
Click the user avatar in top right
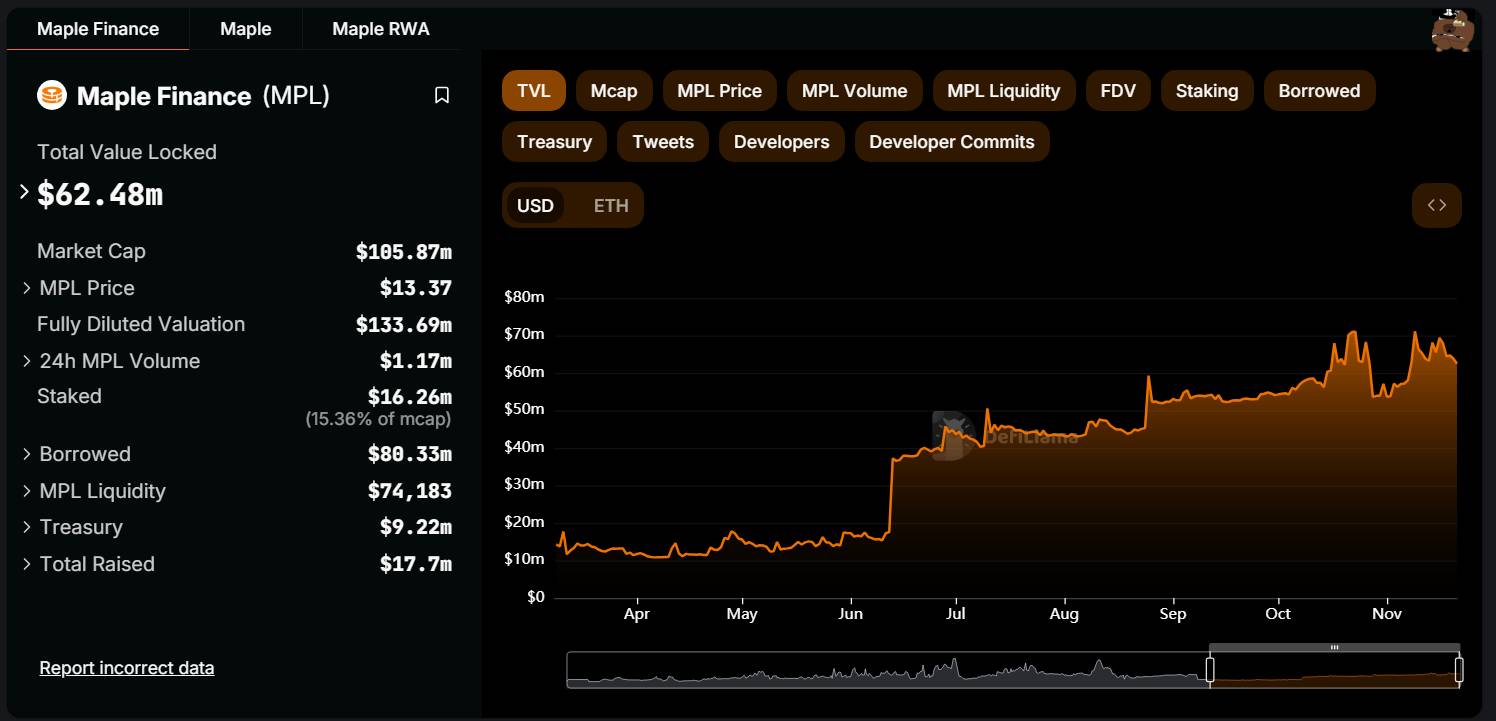pyautogui.click(x=1452, y=30)
